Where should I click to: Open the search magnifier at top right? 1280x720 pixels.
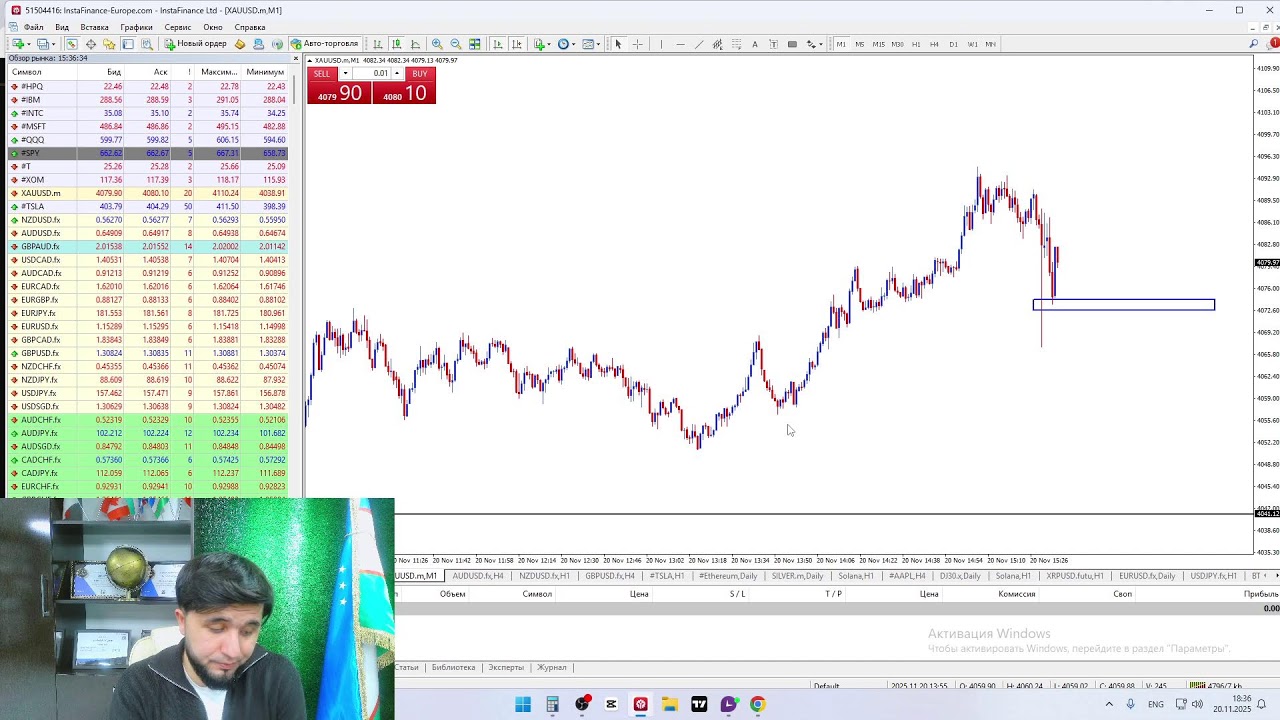click(1254, 44)
